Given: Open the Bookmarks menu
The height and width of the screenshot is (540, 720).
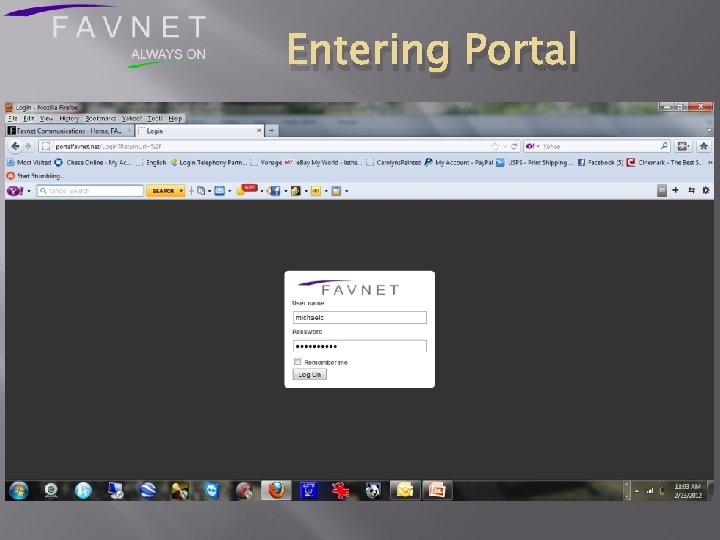Looking at the screenshot, I should [x=101, y=118].
